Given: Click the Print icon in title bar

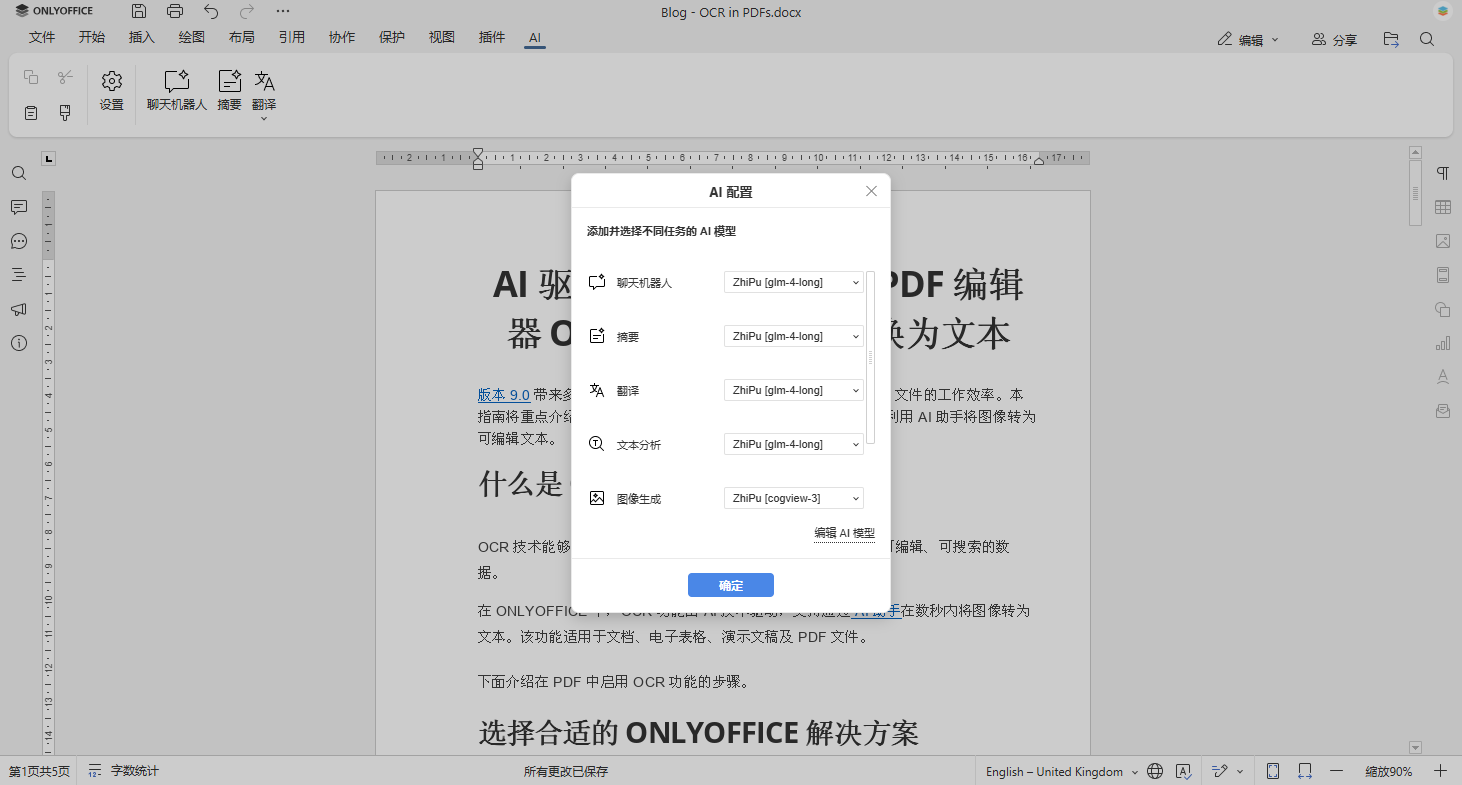Looking at the screenshot, I should [x=175, y=12].
